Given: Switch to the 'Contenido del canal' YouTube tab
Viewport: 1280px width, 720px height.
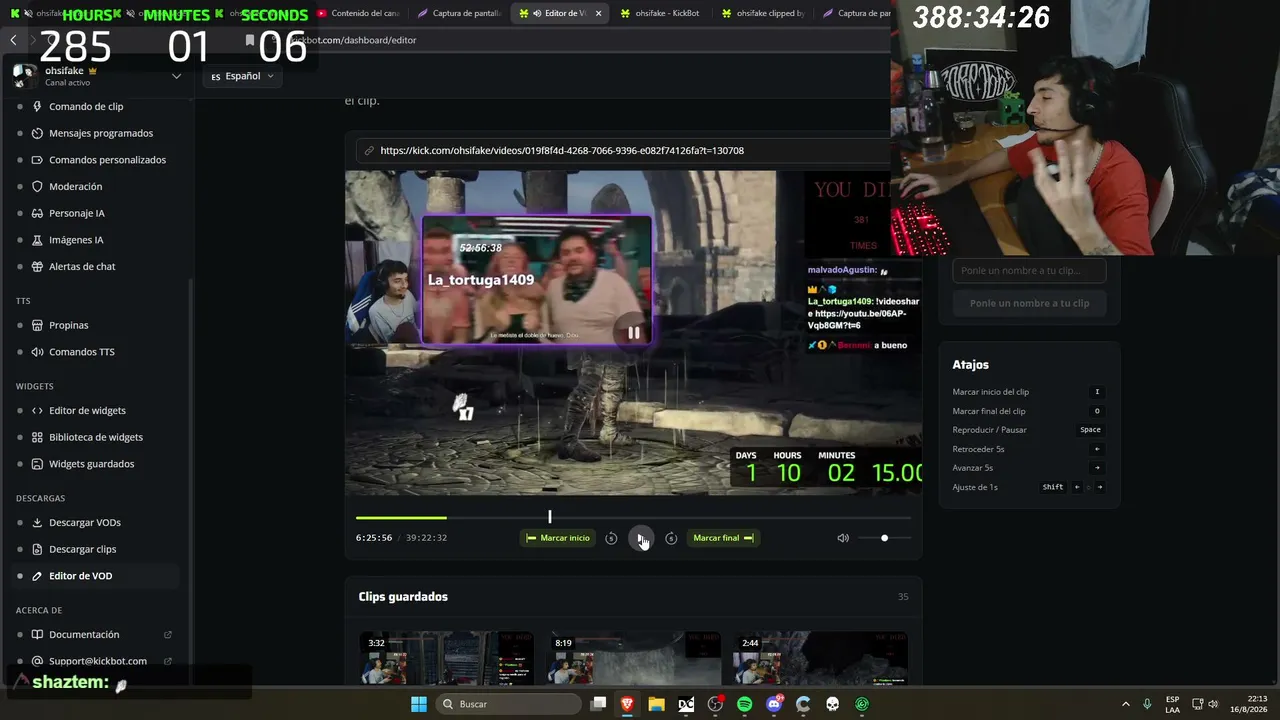Looking at the screenshot, I should point(357,13).
